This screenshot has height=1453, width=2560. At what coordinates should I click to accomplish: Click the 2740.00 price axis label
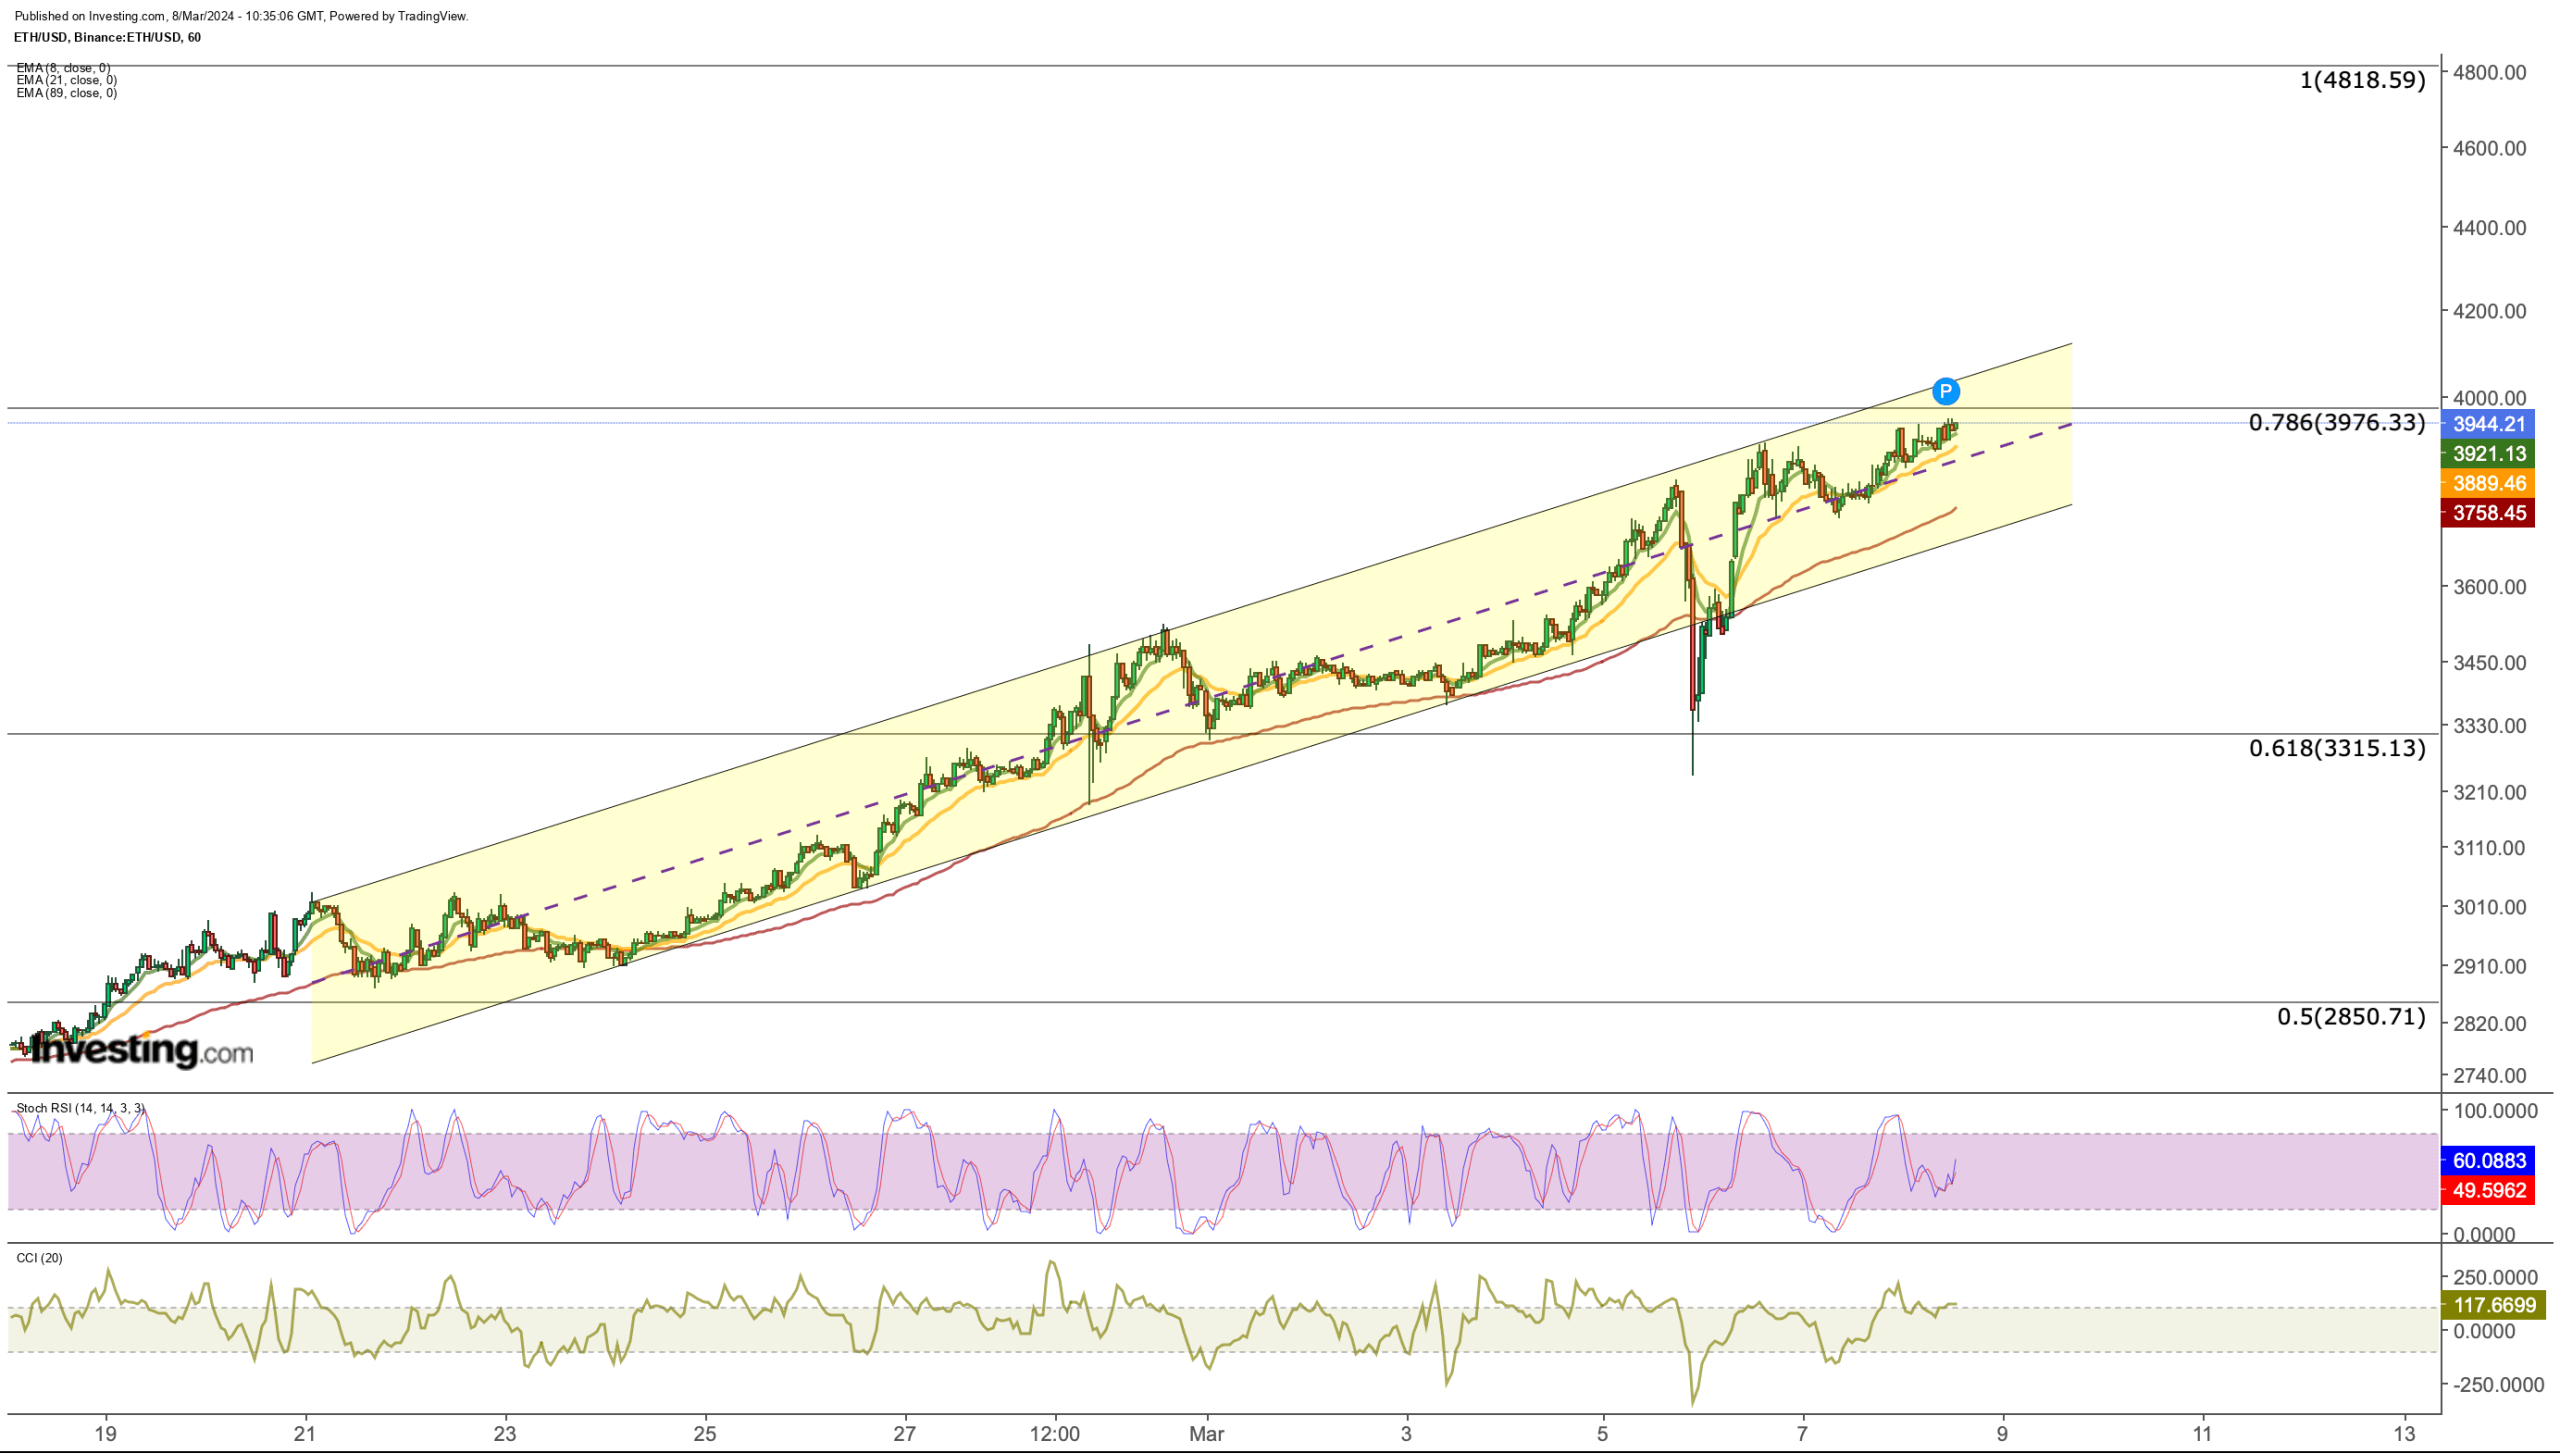point(2489,1076)
